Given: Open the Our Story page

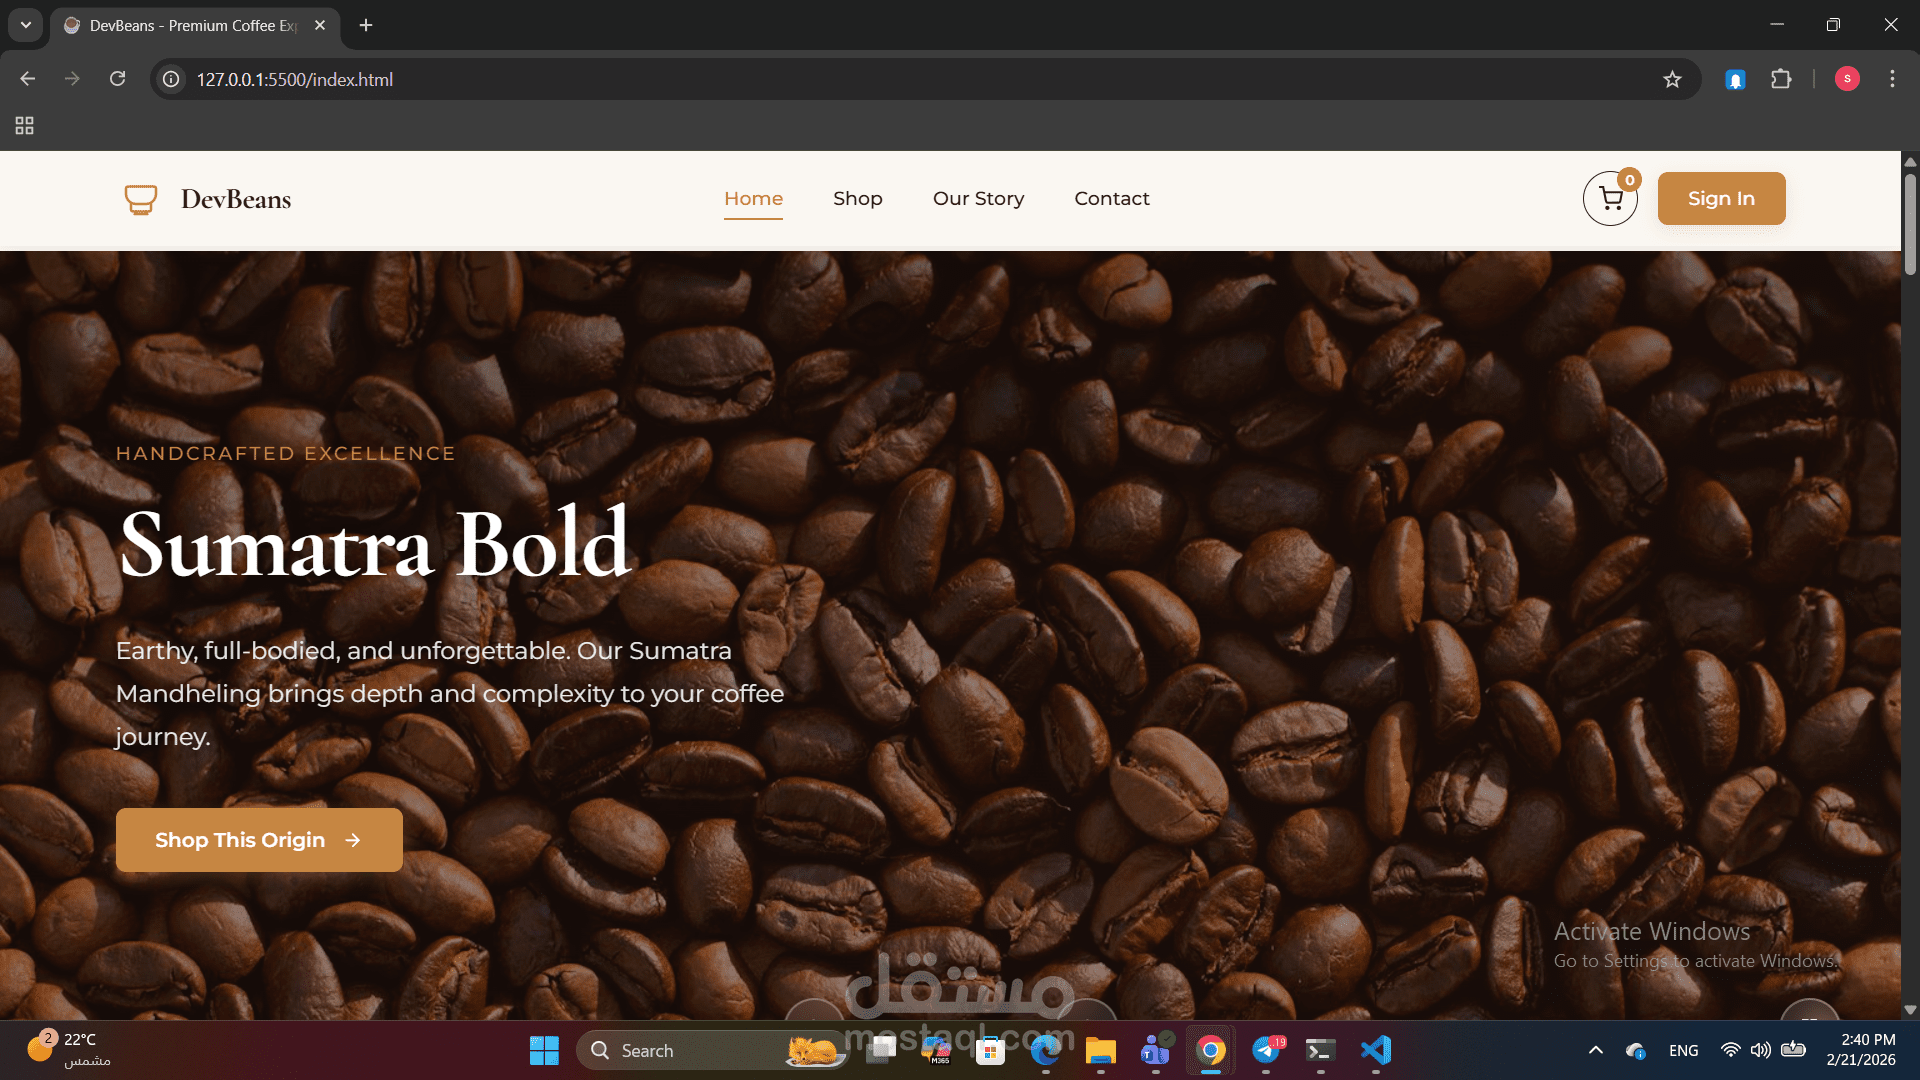Looking at the screenshot, I should 978,199.
